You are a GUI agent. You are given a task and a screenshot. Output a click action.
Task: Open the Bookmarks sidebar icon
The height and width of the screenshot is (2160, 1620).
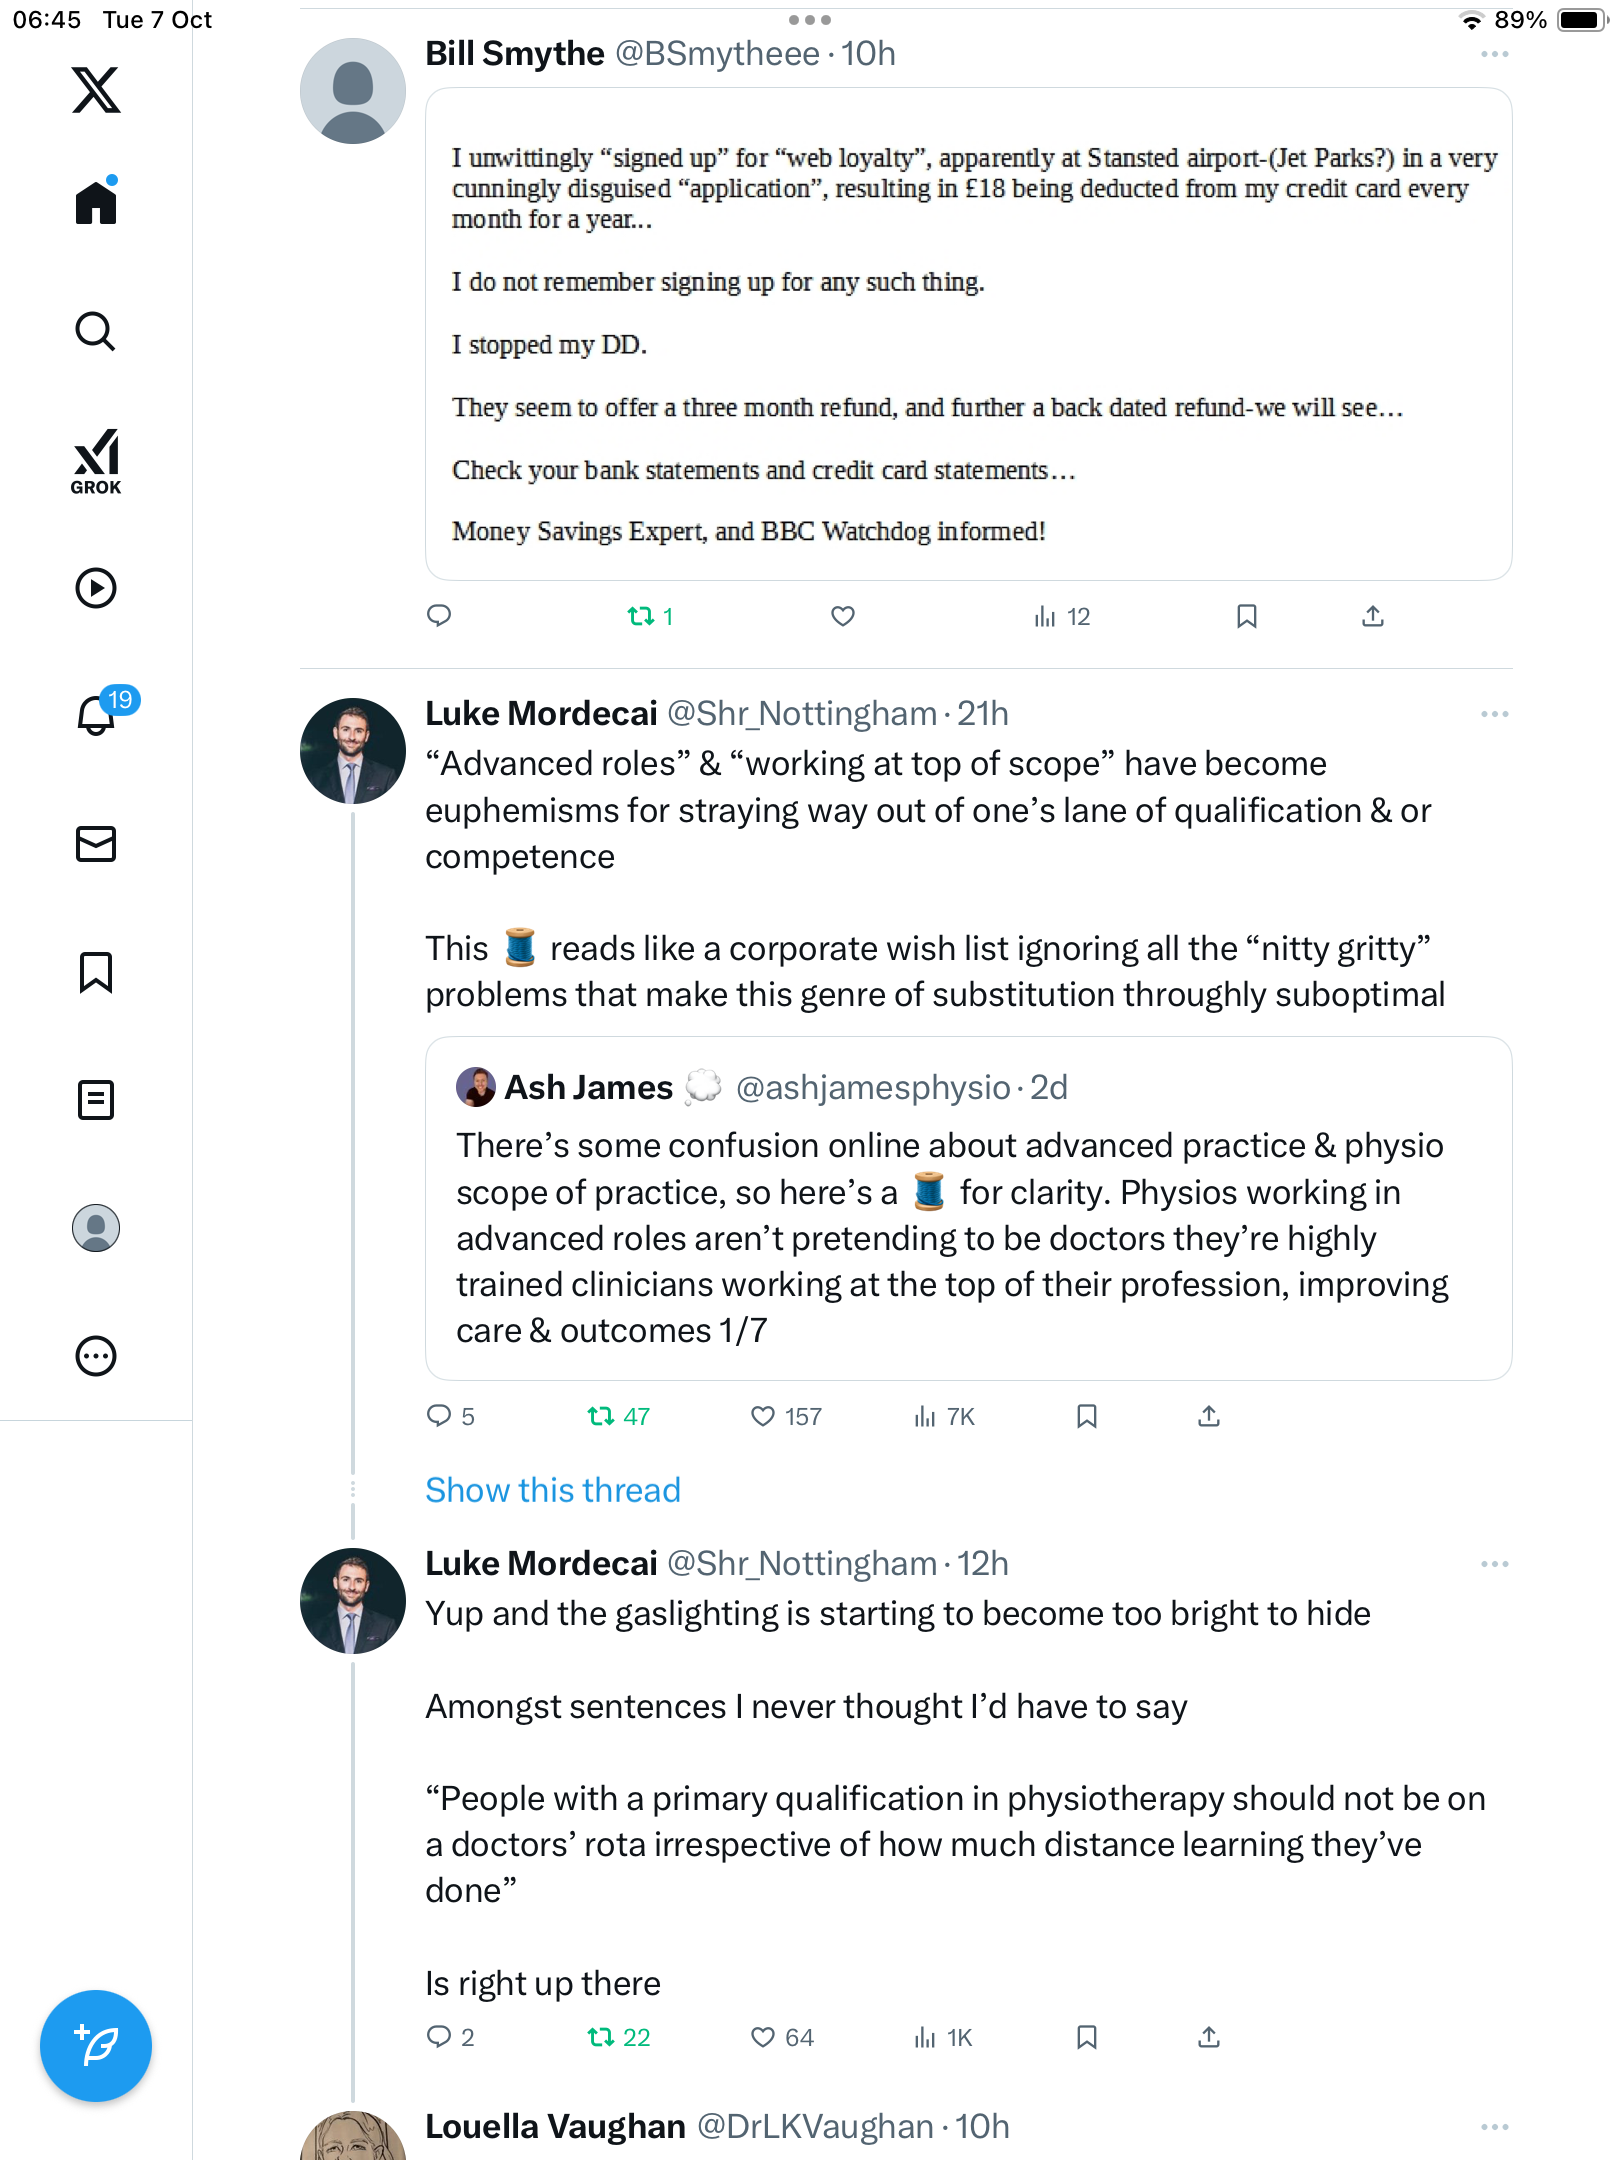(96, 972)
